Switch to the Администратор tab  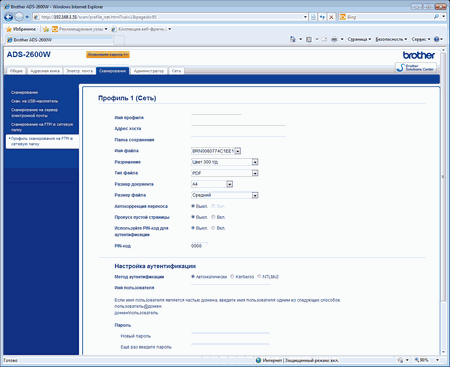[149, 71]
